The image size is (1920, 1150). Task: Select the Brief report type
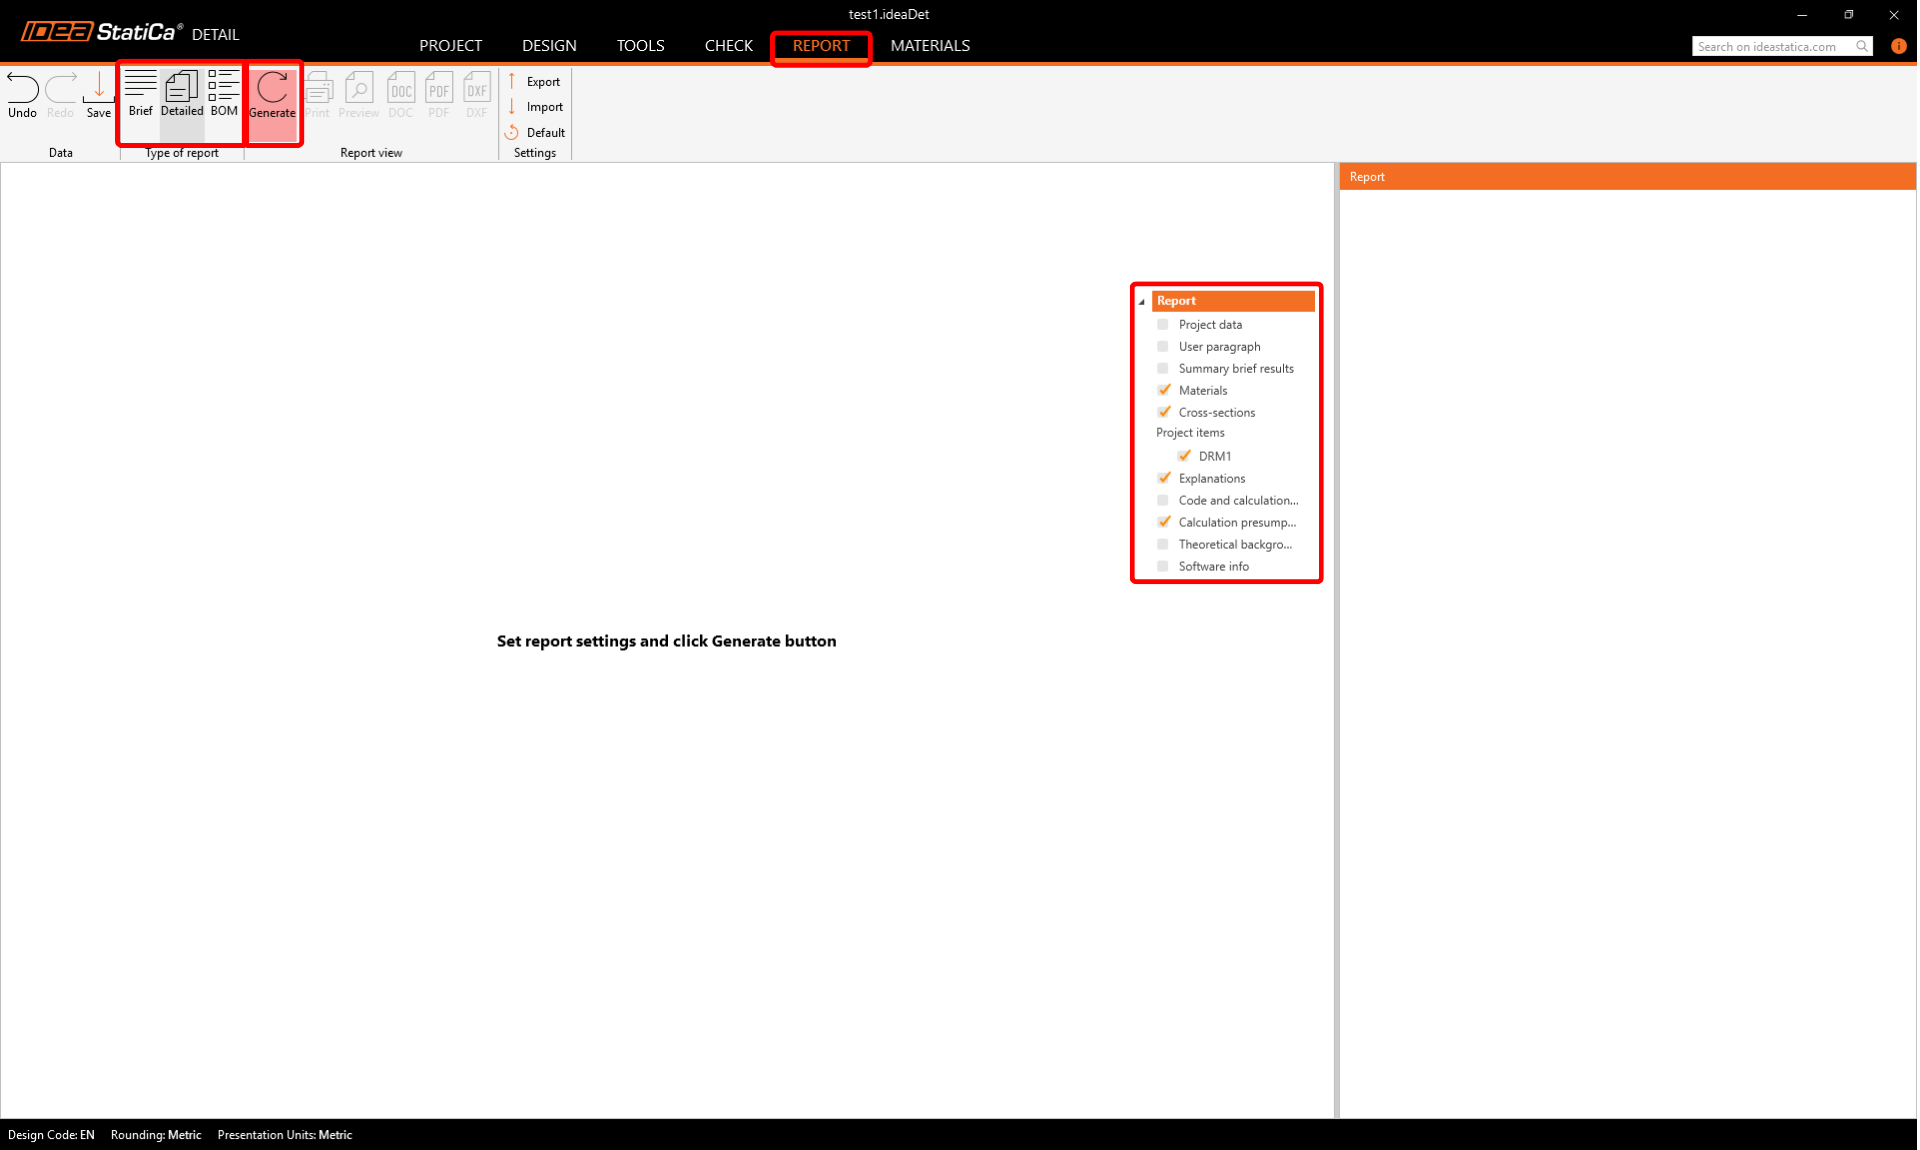click(x=140, y=94)
